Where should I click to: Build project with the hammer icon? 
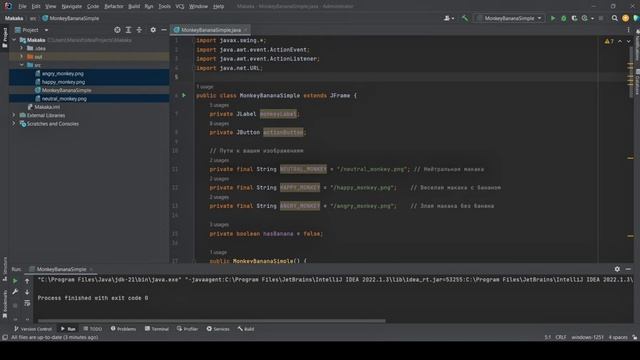coord(465,18)
